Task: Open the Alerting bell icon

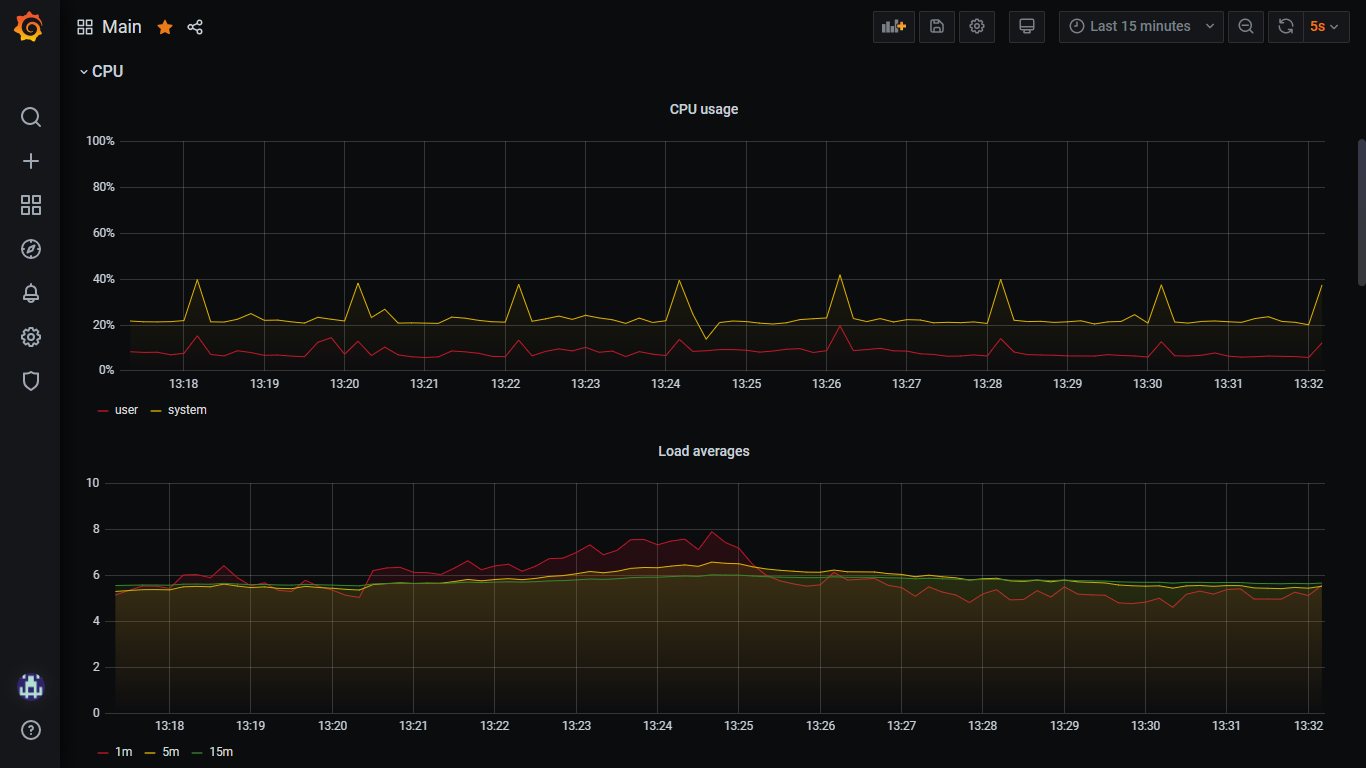Action: (31, 293)
